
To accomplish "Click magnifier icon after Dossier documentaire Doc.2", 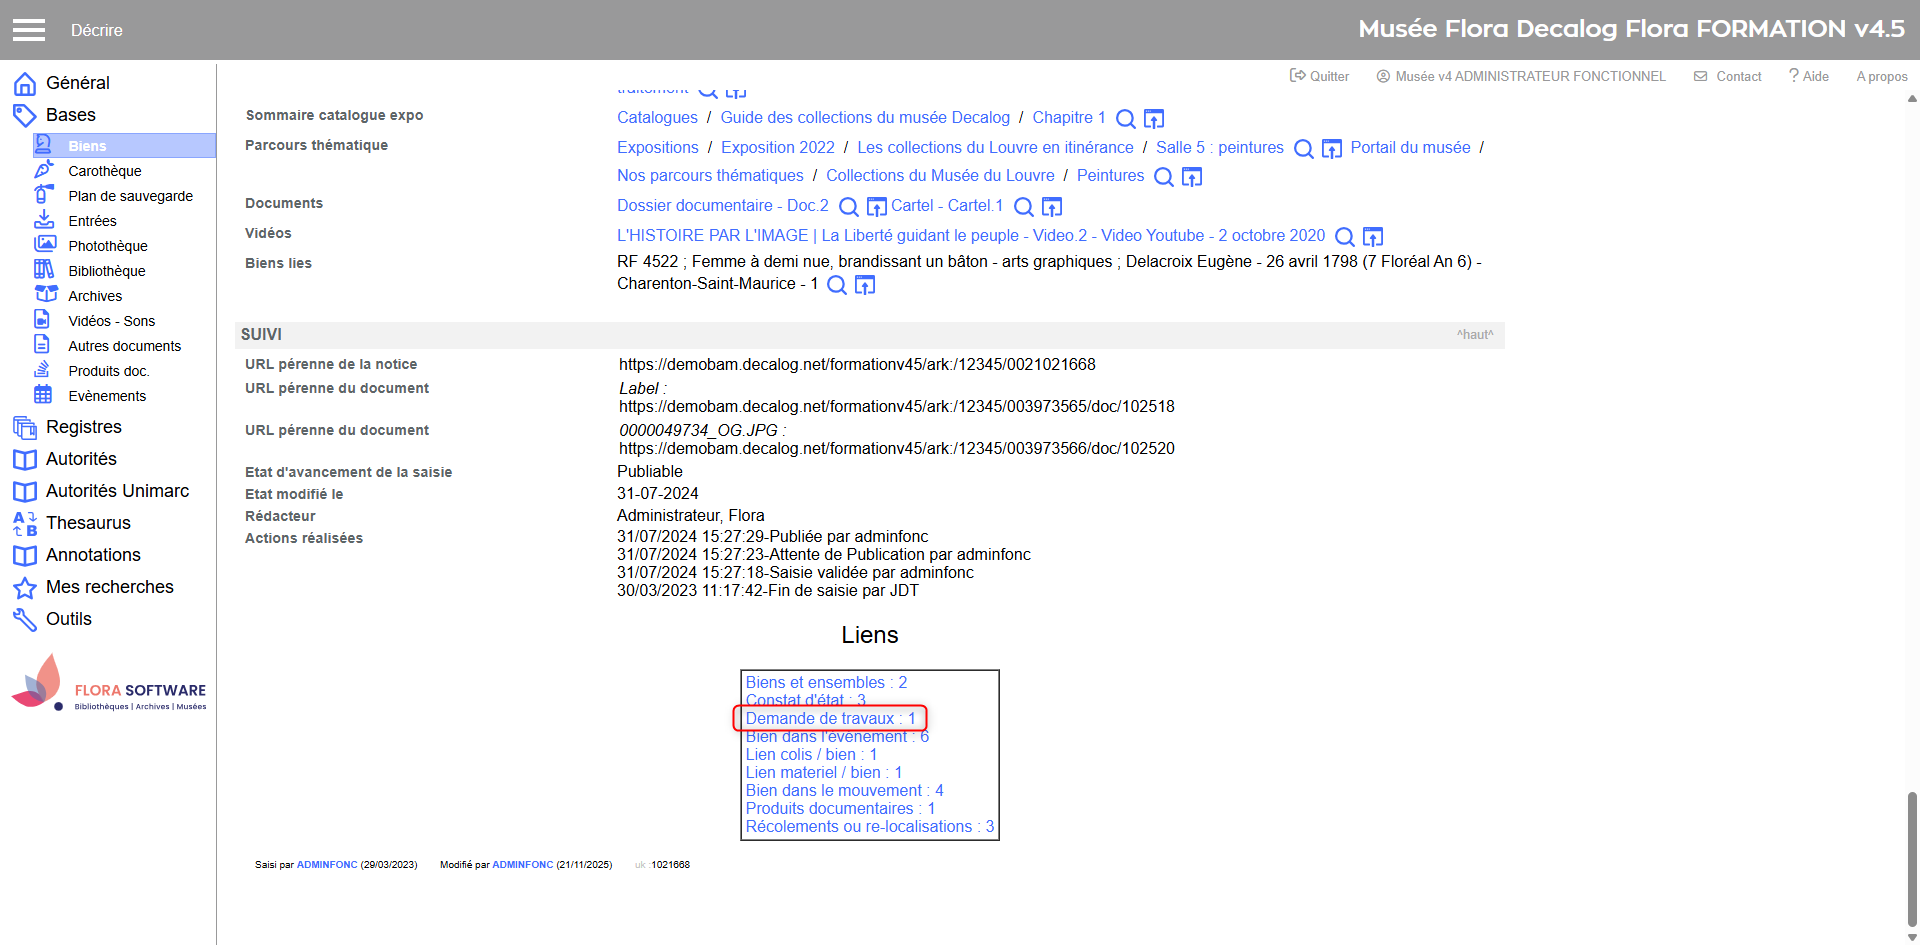I will [848, 207].
